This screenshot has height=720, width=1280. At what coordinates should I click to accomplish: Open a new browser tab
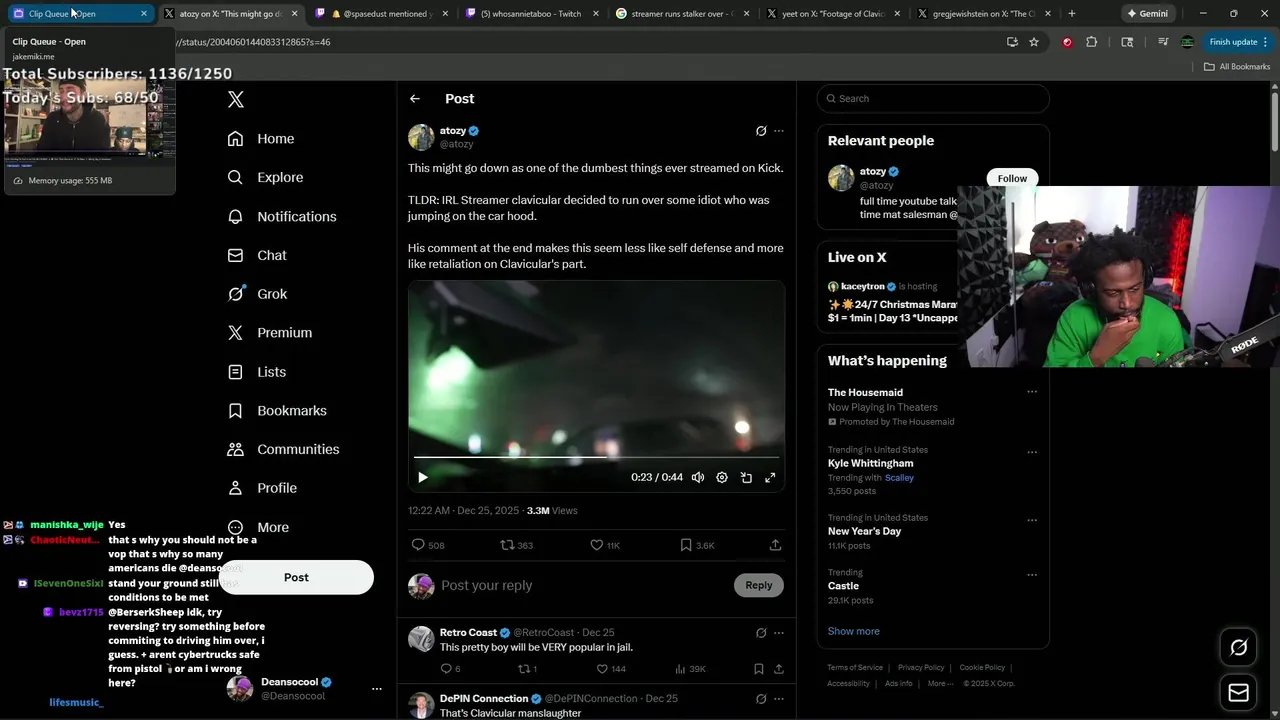(x=1072, y=14)
